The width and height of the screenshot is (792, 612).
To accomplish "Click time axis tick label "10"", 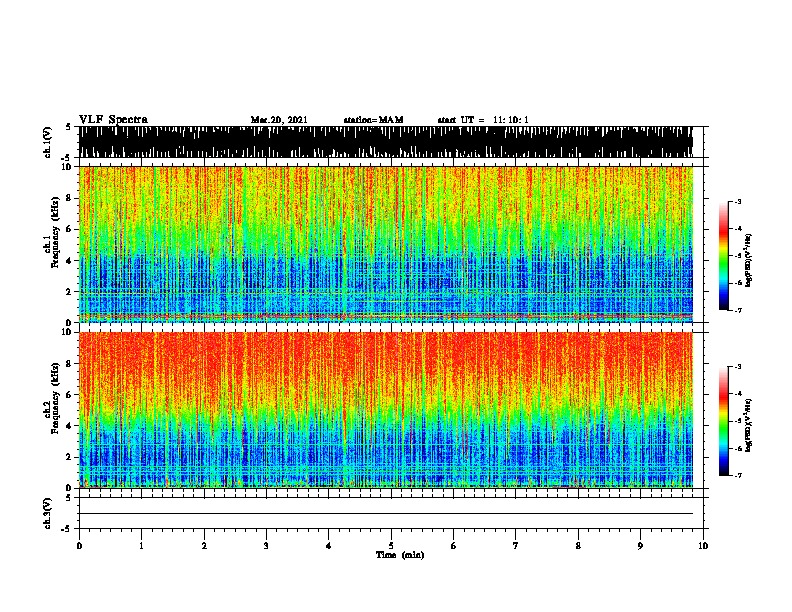I will click(703, 546).
